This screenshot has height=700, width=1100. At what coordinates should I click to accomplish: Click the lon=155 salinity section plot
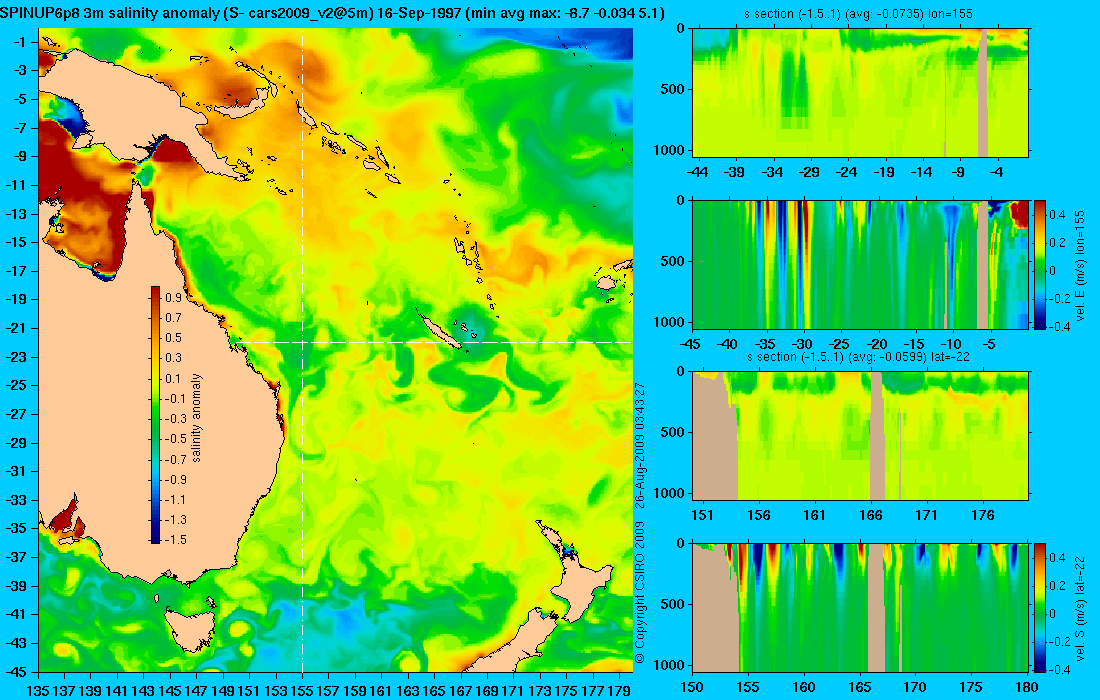coord(860,92)
